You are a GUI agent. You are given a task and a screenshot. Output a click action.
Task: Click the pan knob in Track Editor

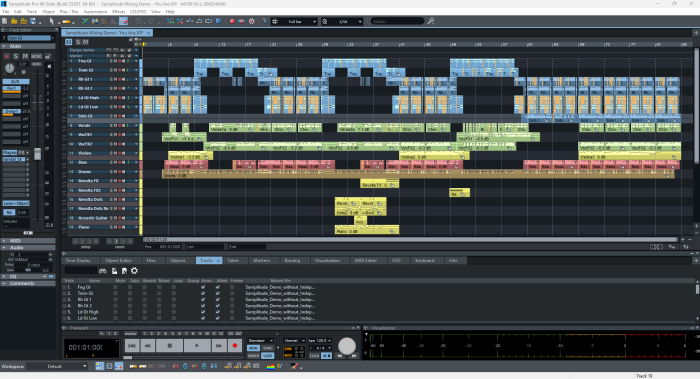tap(9, 68)
